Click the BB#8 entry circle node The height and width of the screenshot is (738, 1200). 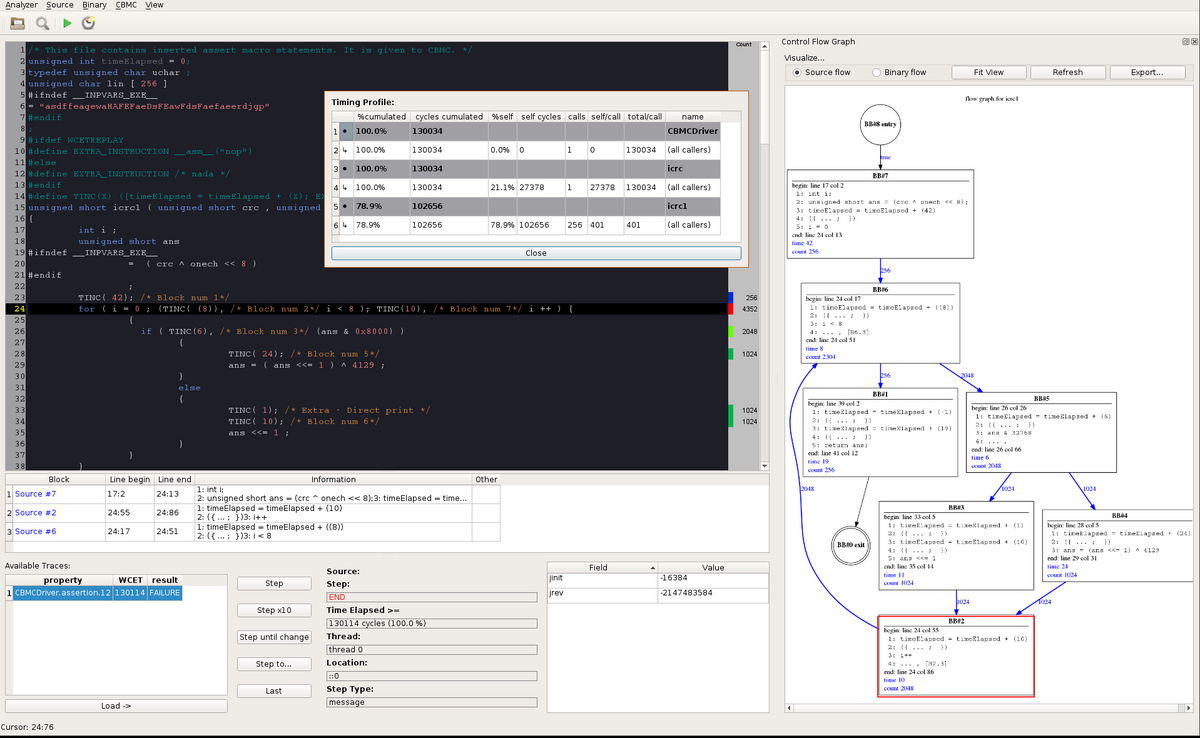tap(881, 124)
